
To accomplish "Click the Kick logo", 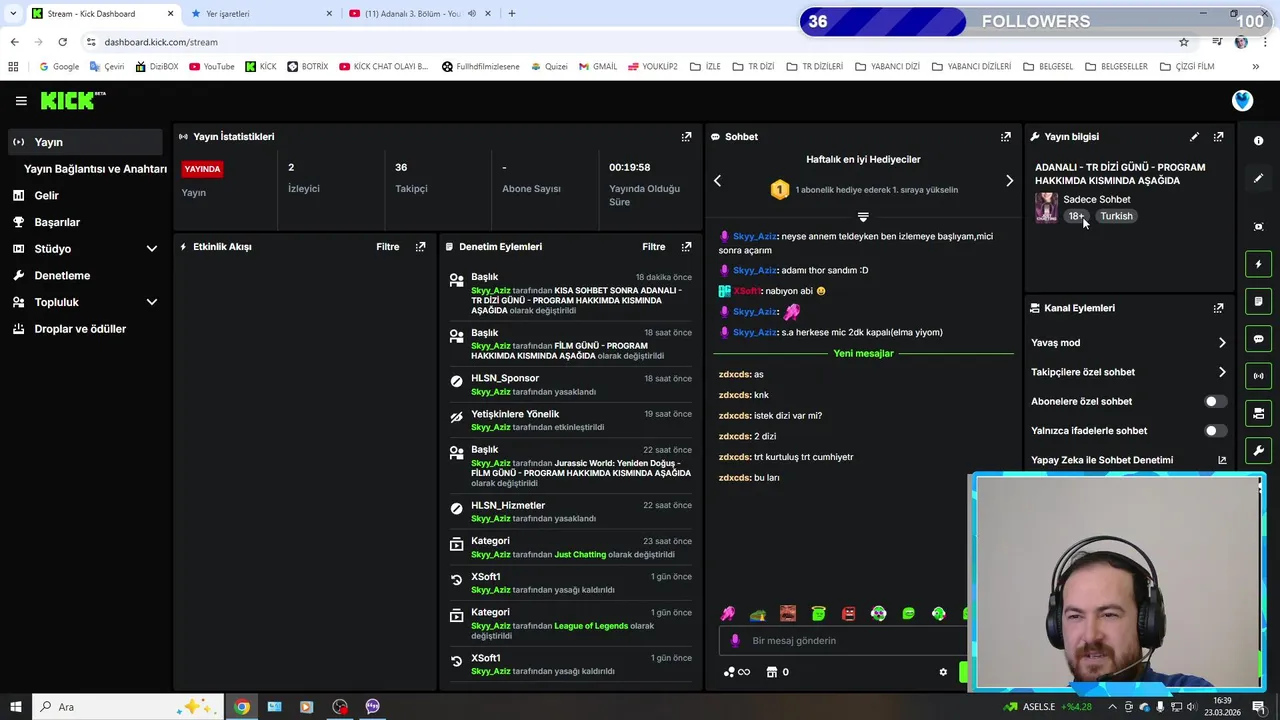I will tap(73, 100).
